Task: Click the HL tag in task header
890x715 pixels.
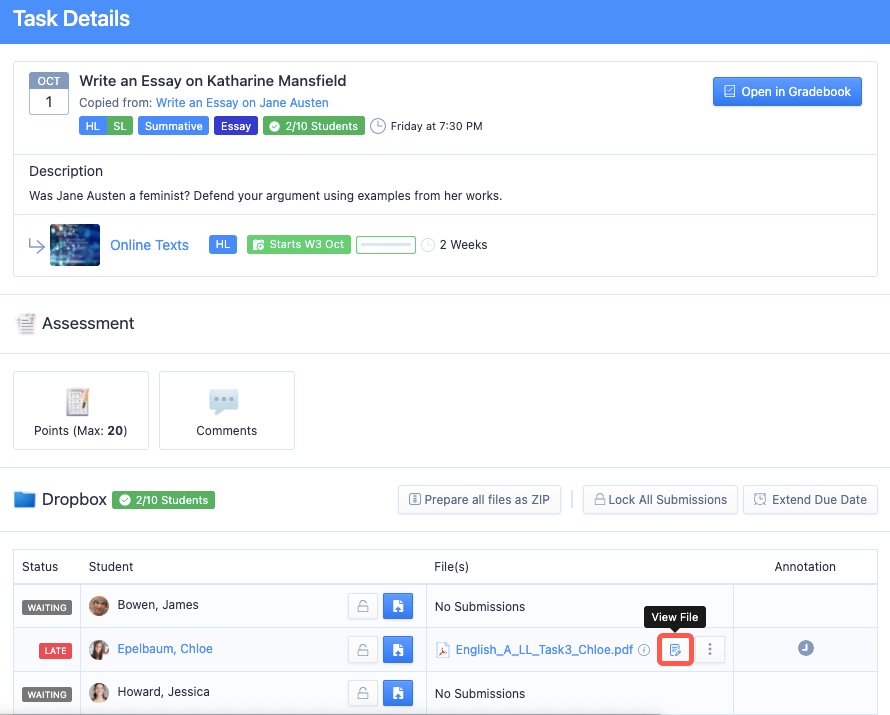Action: coord(93,126)
